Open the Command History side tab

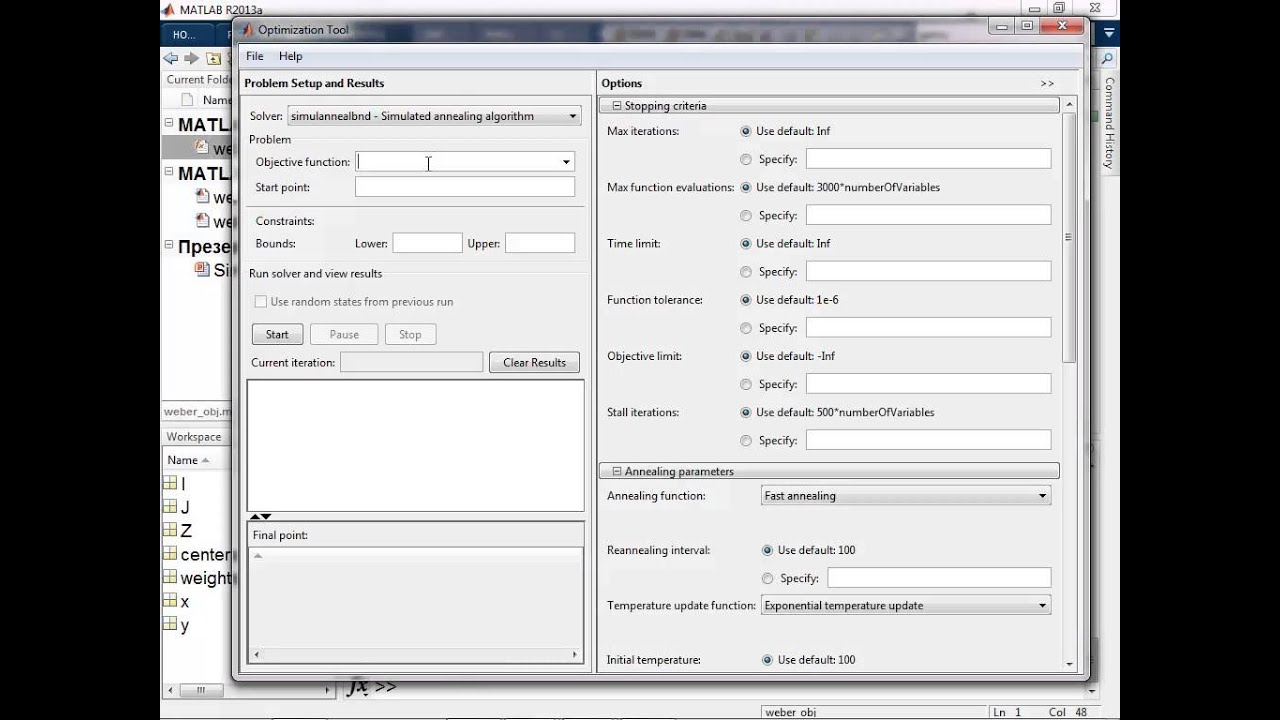[x=1109, y=123]
